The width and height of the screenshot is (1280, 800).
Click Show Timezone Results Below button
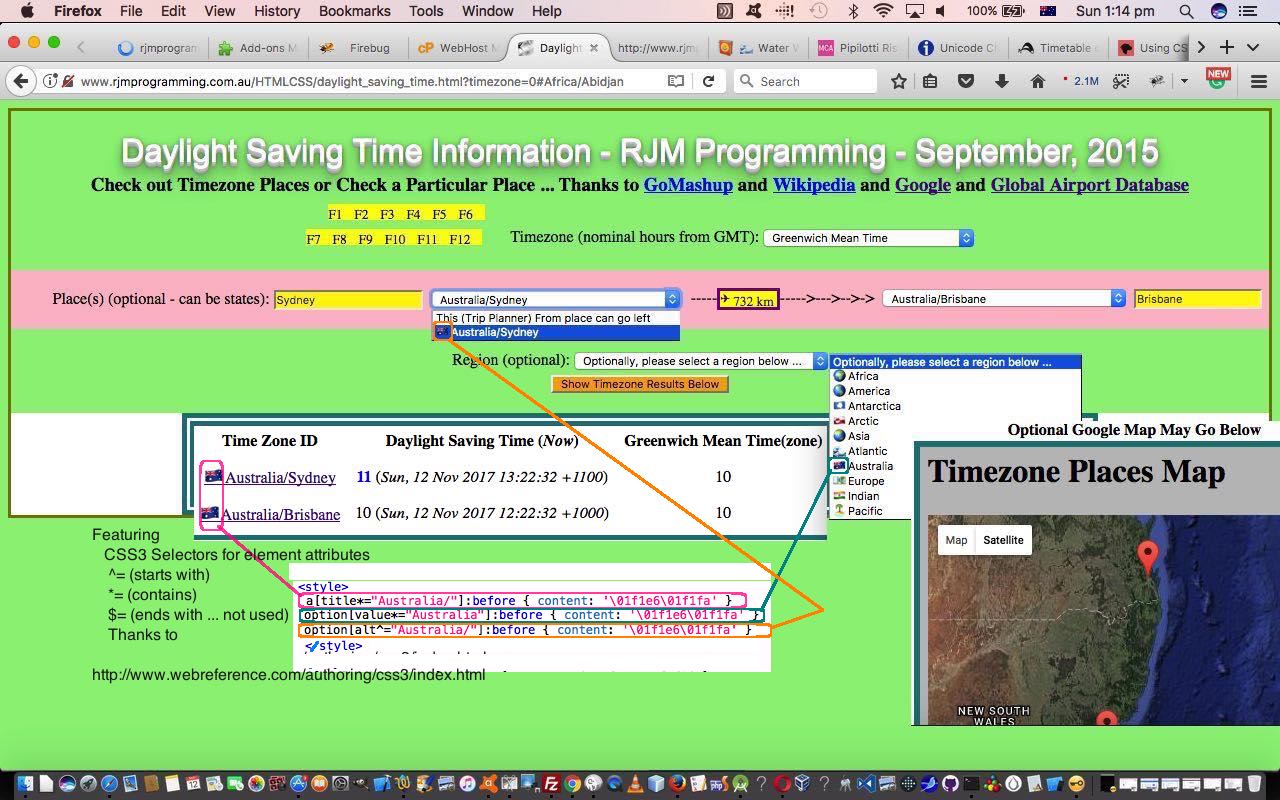[640, 384]
